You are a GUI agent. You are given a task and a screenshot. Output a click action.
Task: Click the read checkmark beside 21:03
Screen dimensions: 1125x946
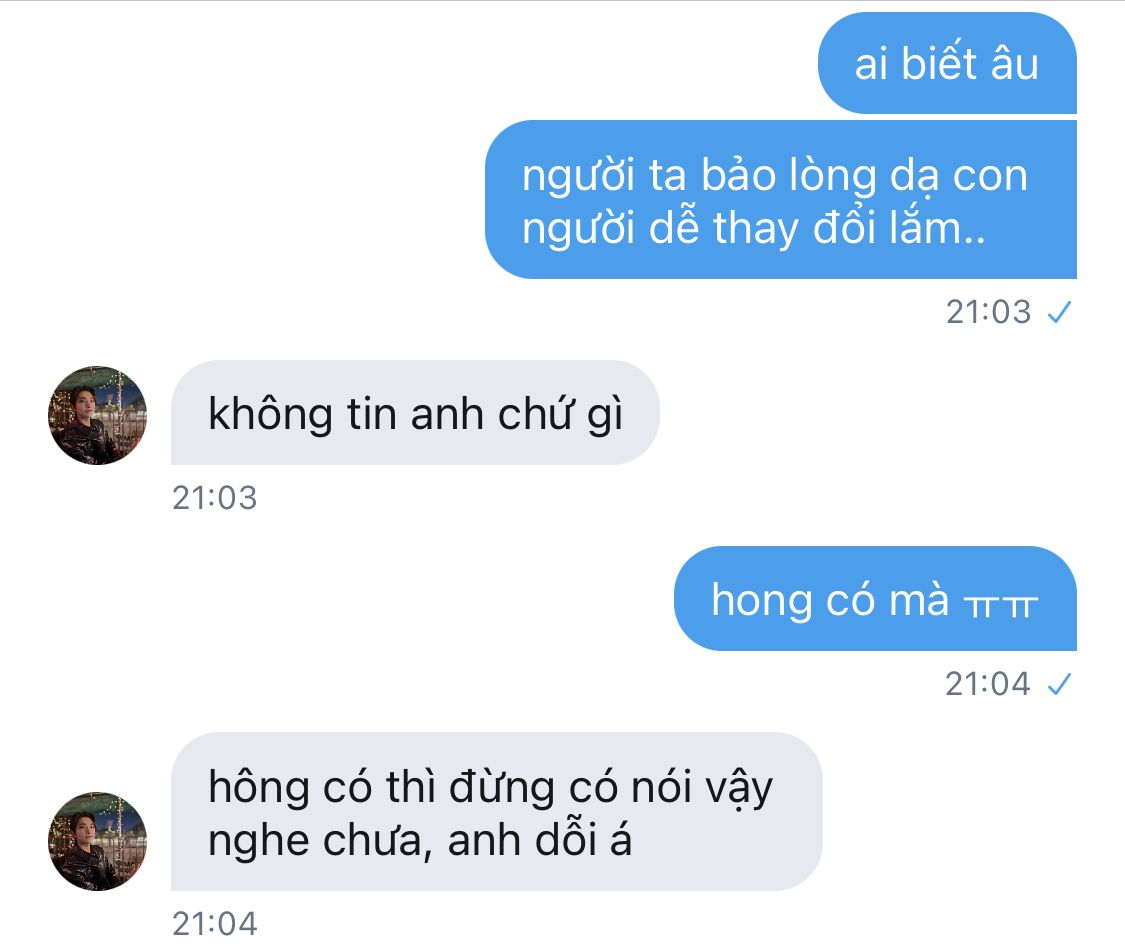[1059, 312]
